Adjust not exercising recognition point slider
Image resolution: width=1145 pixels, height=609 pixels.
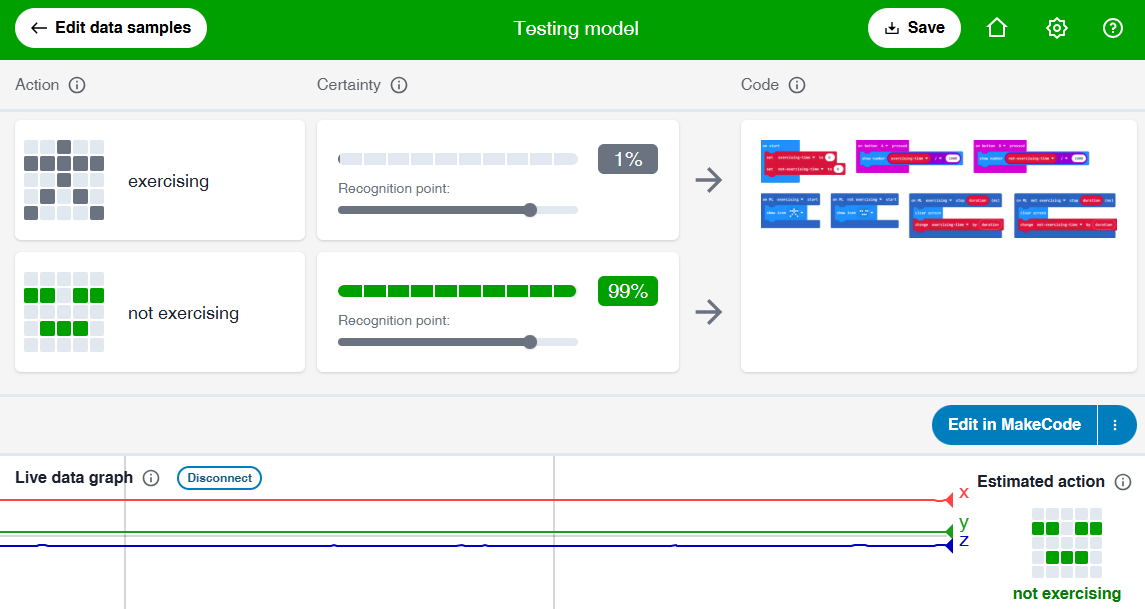tap(530, 342)
